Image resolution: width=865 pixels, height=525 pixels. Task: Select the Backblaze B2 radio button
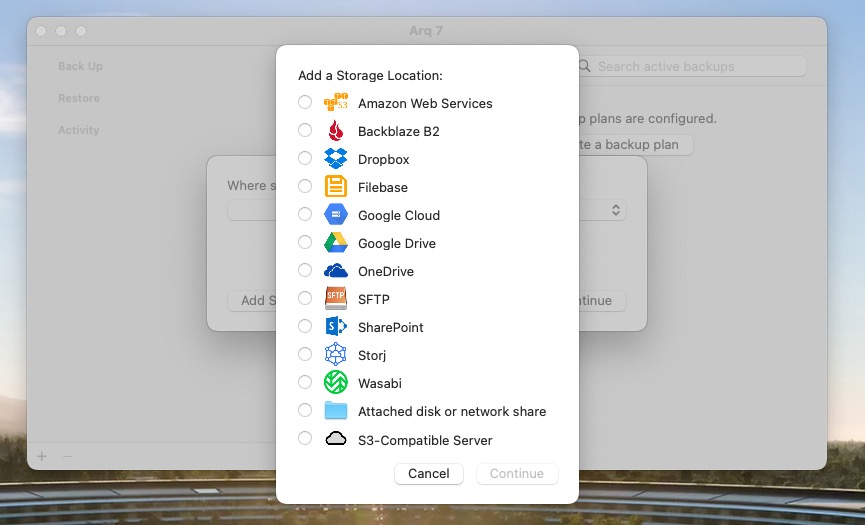tap(305, 130)
